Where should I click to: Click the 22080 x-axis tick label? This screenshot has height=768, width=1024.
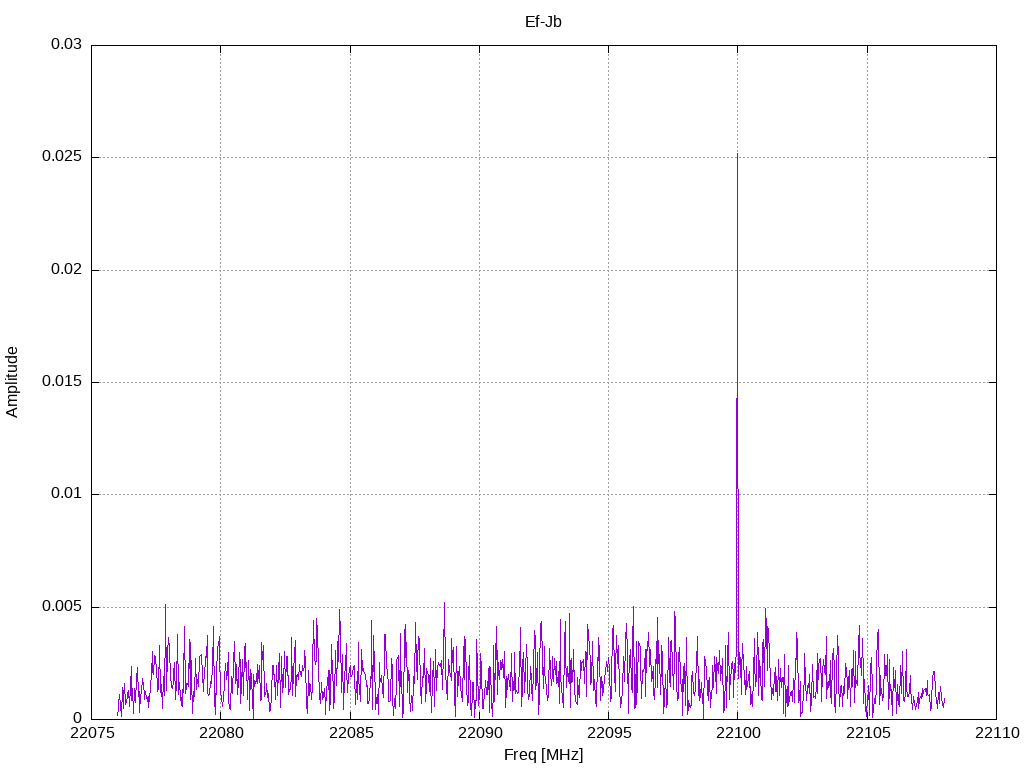coord(220,734)
